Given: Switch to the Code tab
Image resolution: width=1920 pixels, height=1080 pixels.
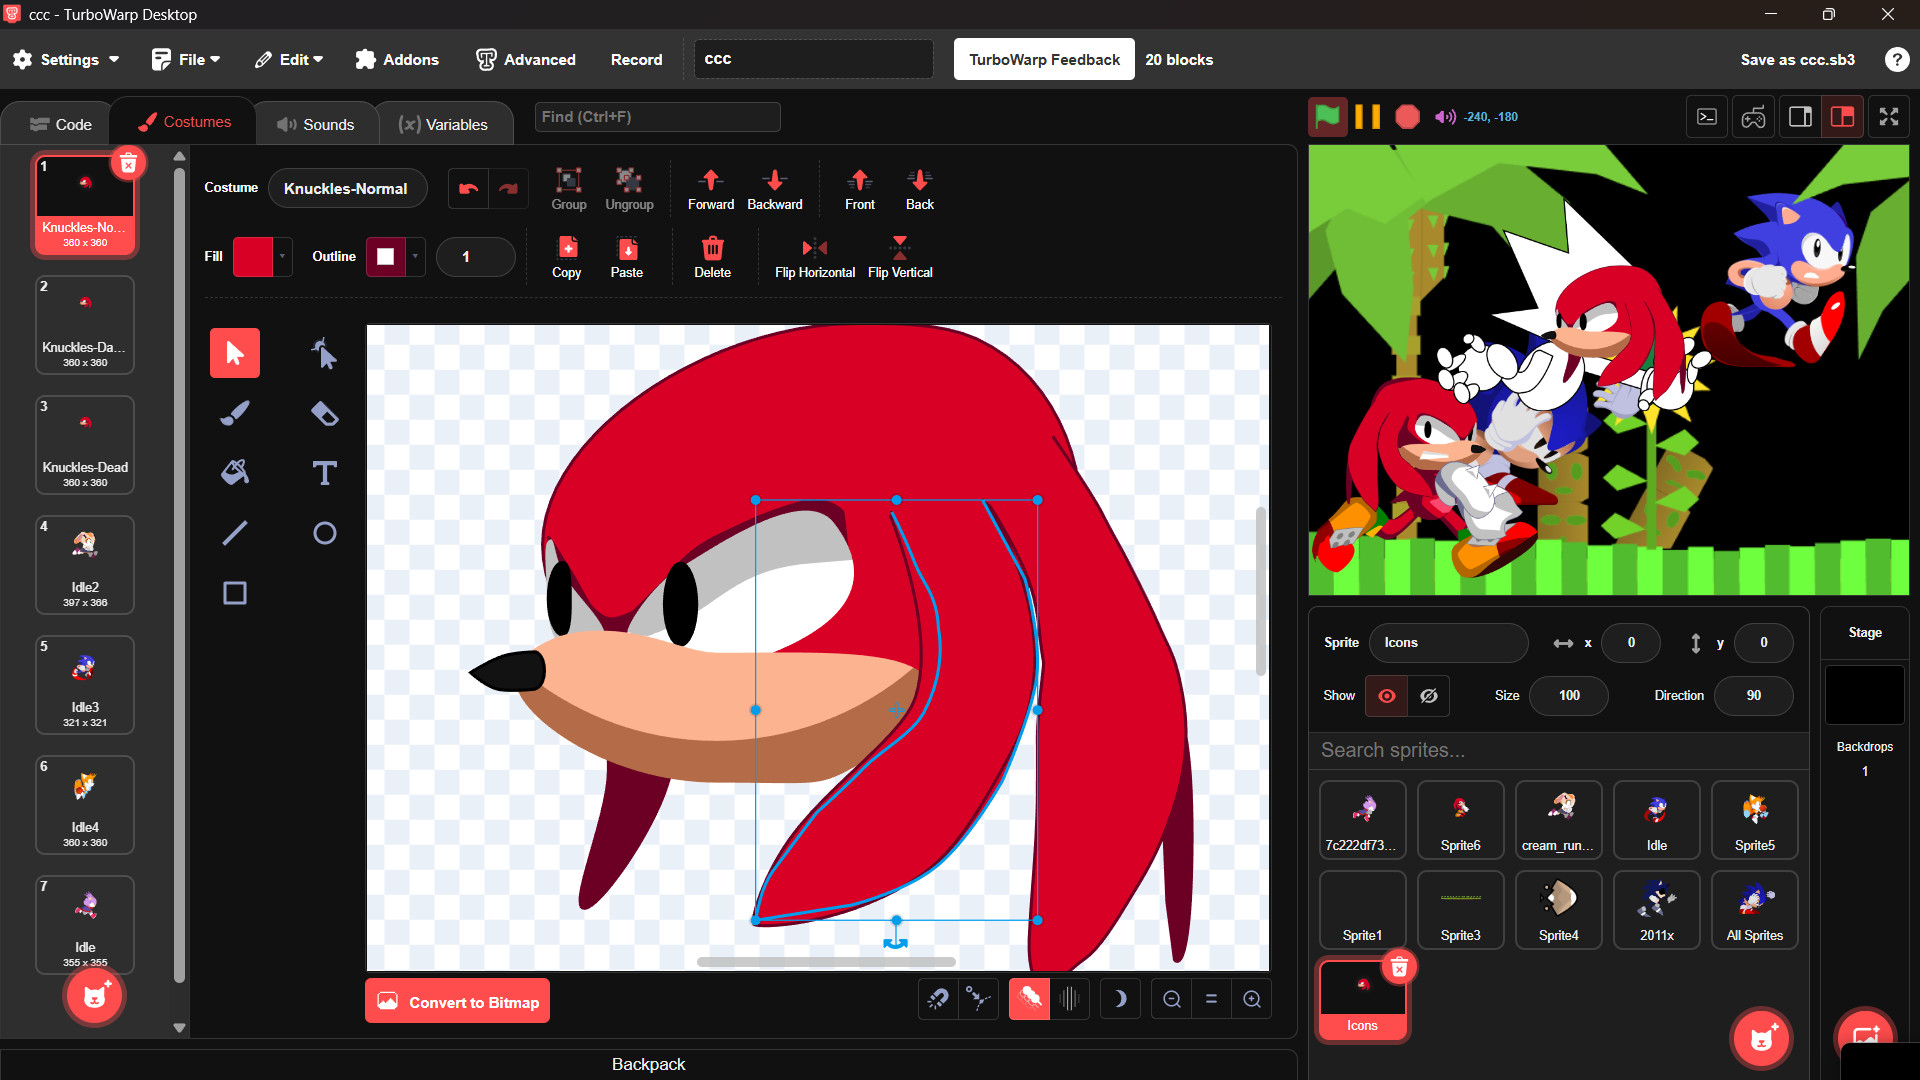Looking at the screenshot, I should pos(60,124).
